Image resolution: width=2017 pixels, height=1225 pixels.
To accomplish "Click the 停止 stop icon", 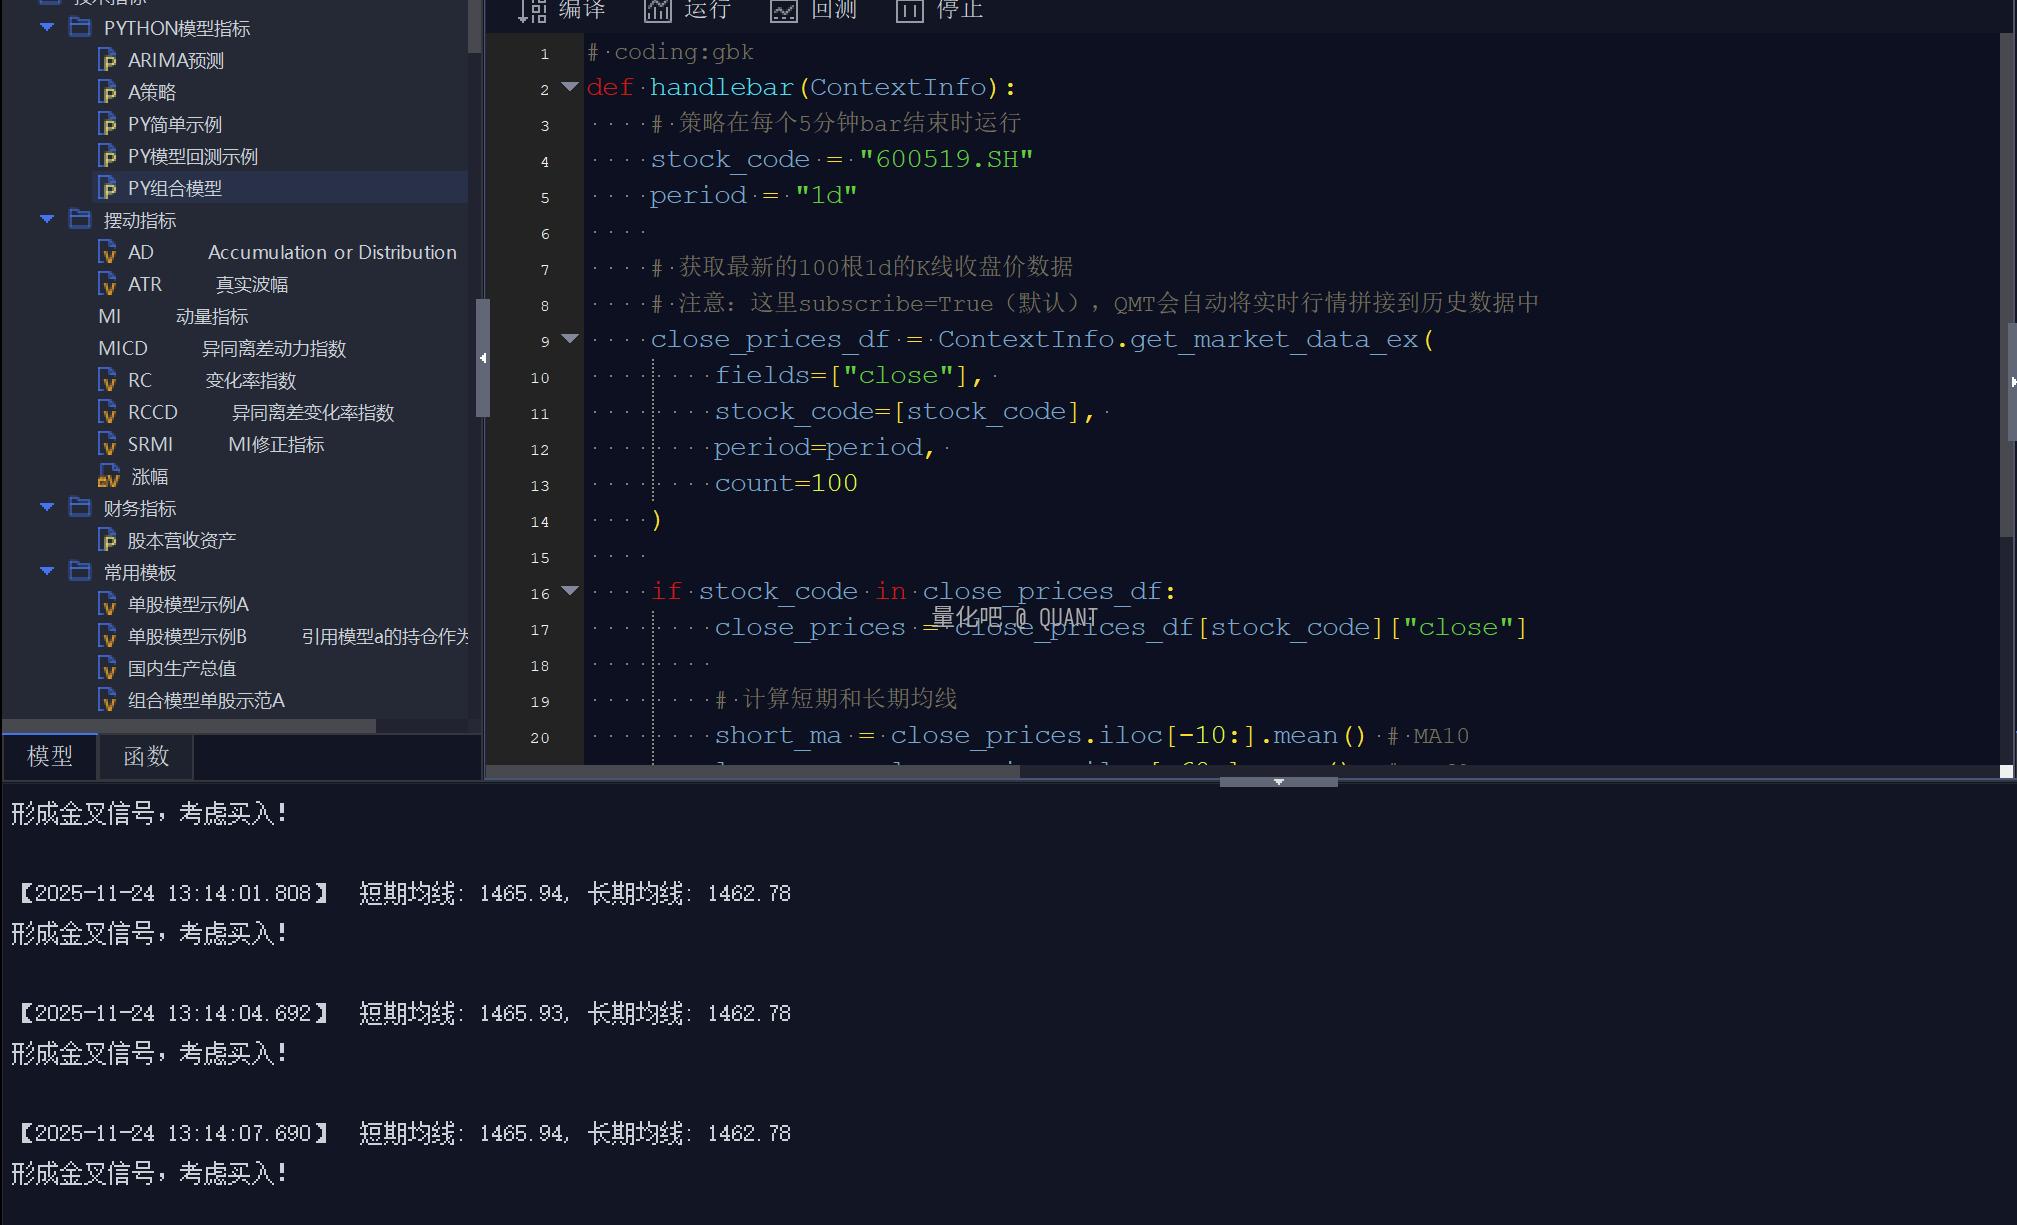I will pos(909,11).
